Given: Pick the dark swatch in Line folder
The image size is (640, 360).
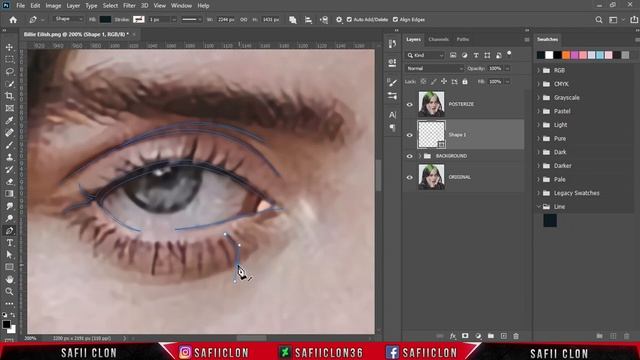Looking at the screenshot, I should (x=550, y=221).
